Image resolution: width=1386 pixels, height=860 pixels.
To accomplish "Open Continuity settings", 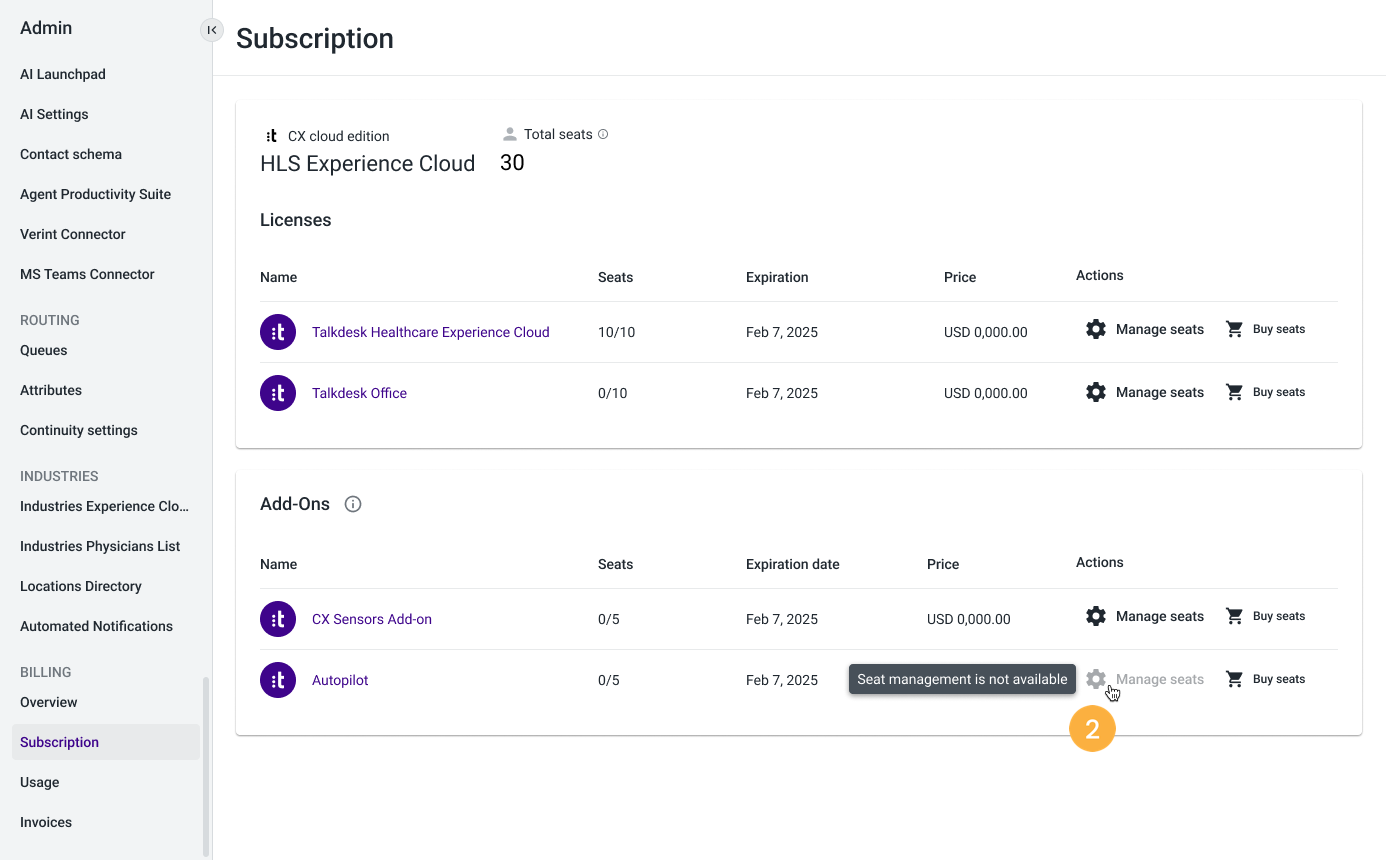I will (x=79, y=430).
